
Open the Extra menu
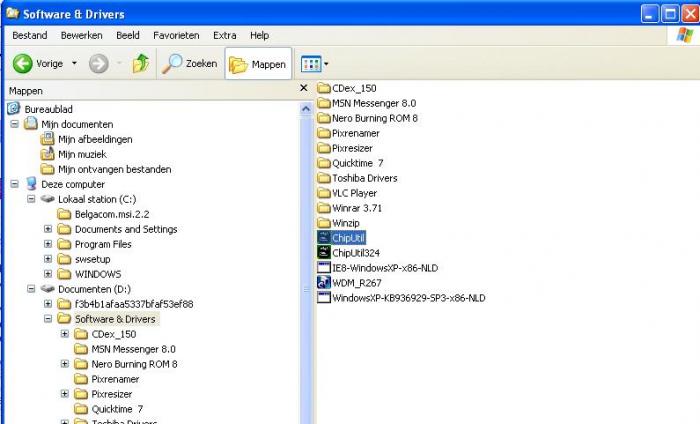pyautogui.click(x=225, y=35)
